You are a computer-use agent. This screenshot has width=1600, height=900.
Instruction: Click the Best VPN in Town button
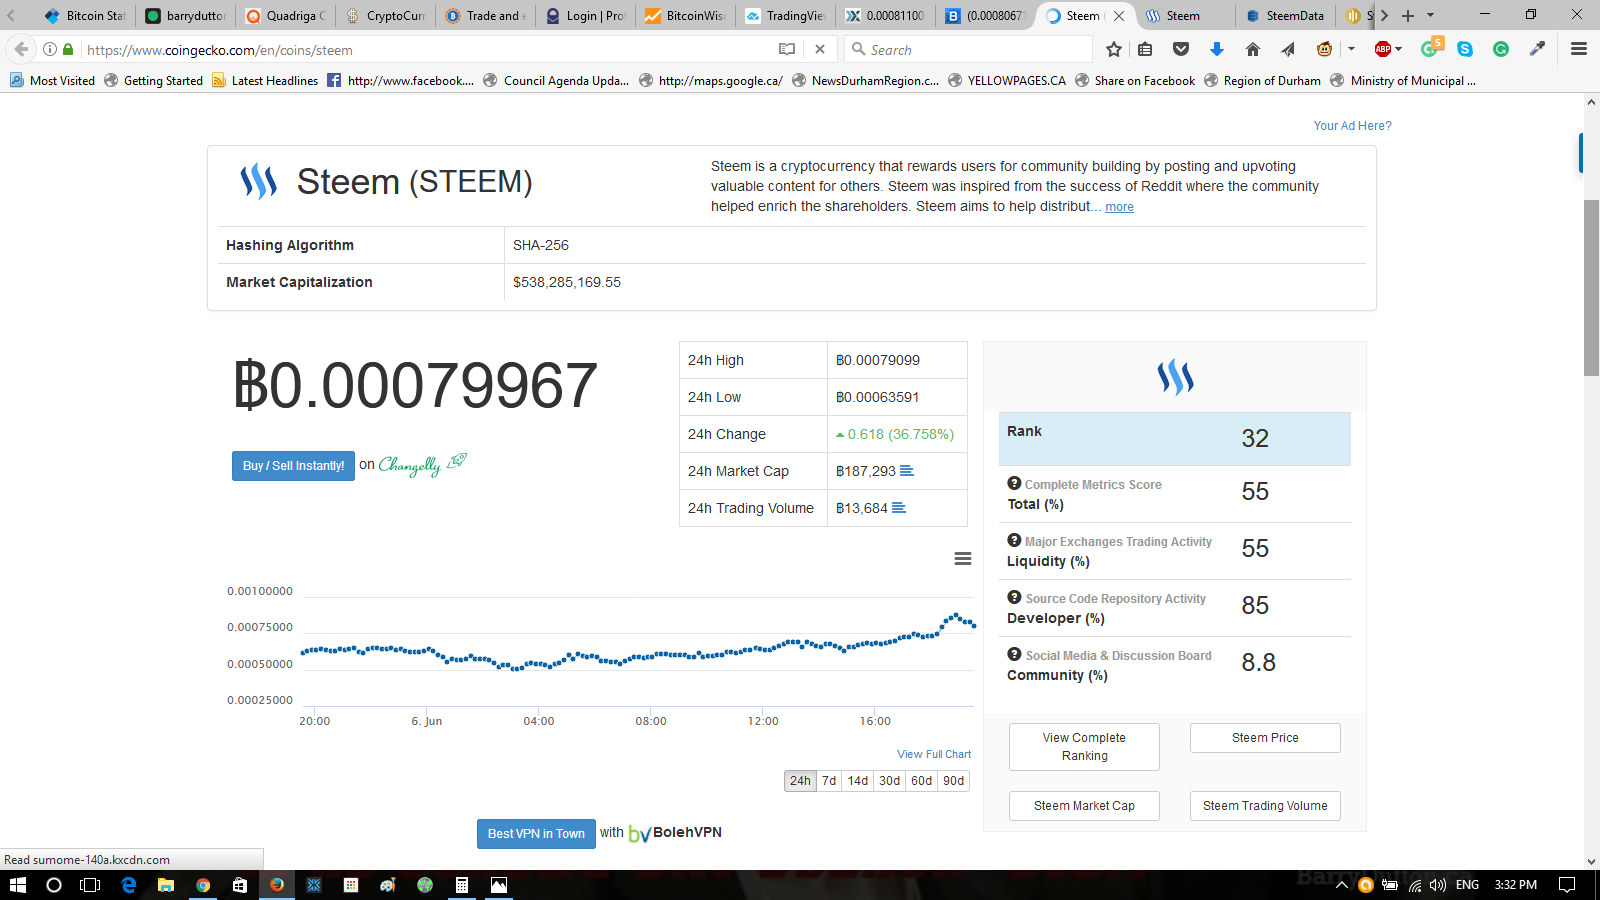[x=536, y=834]
